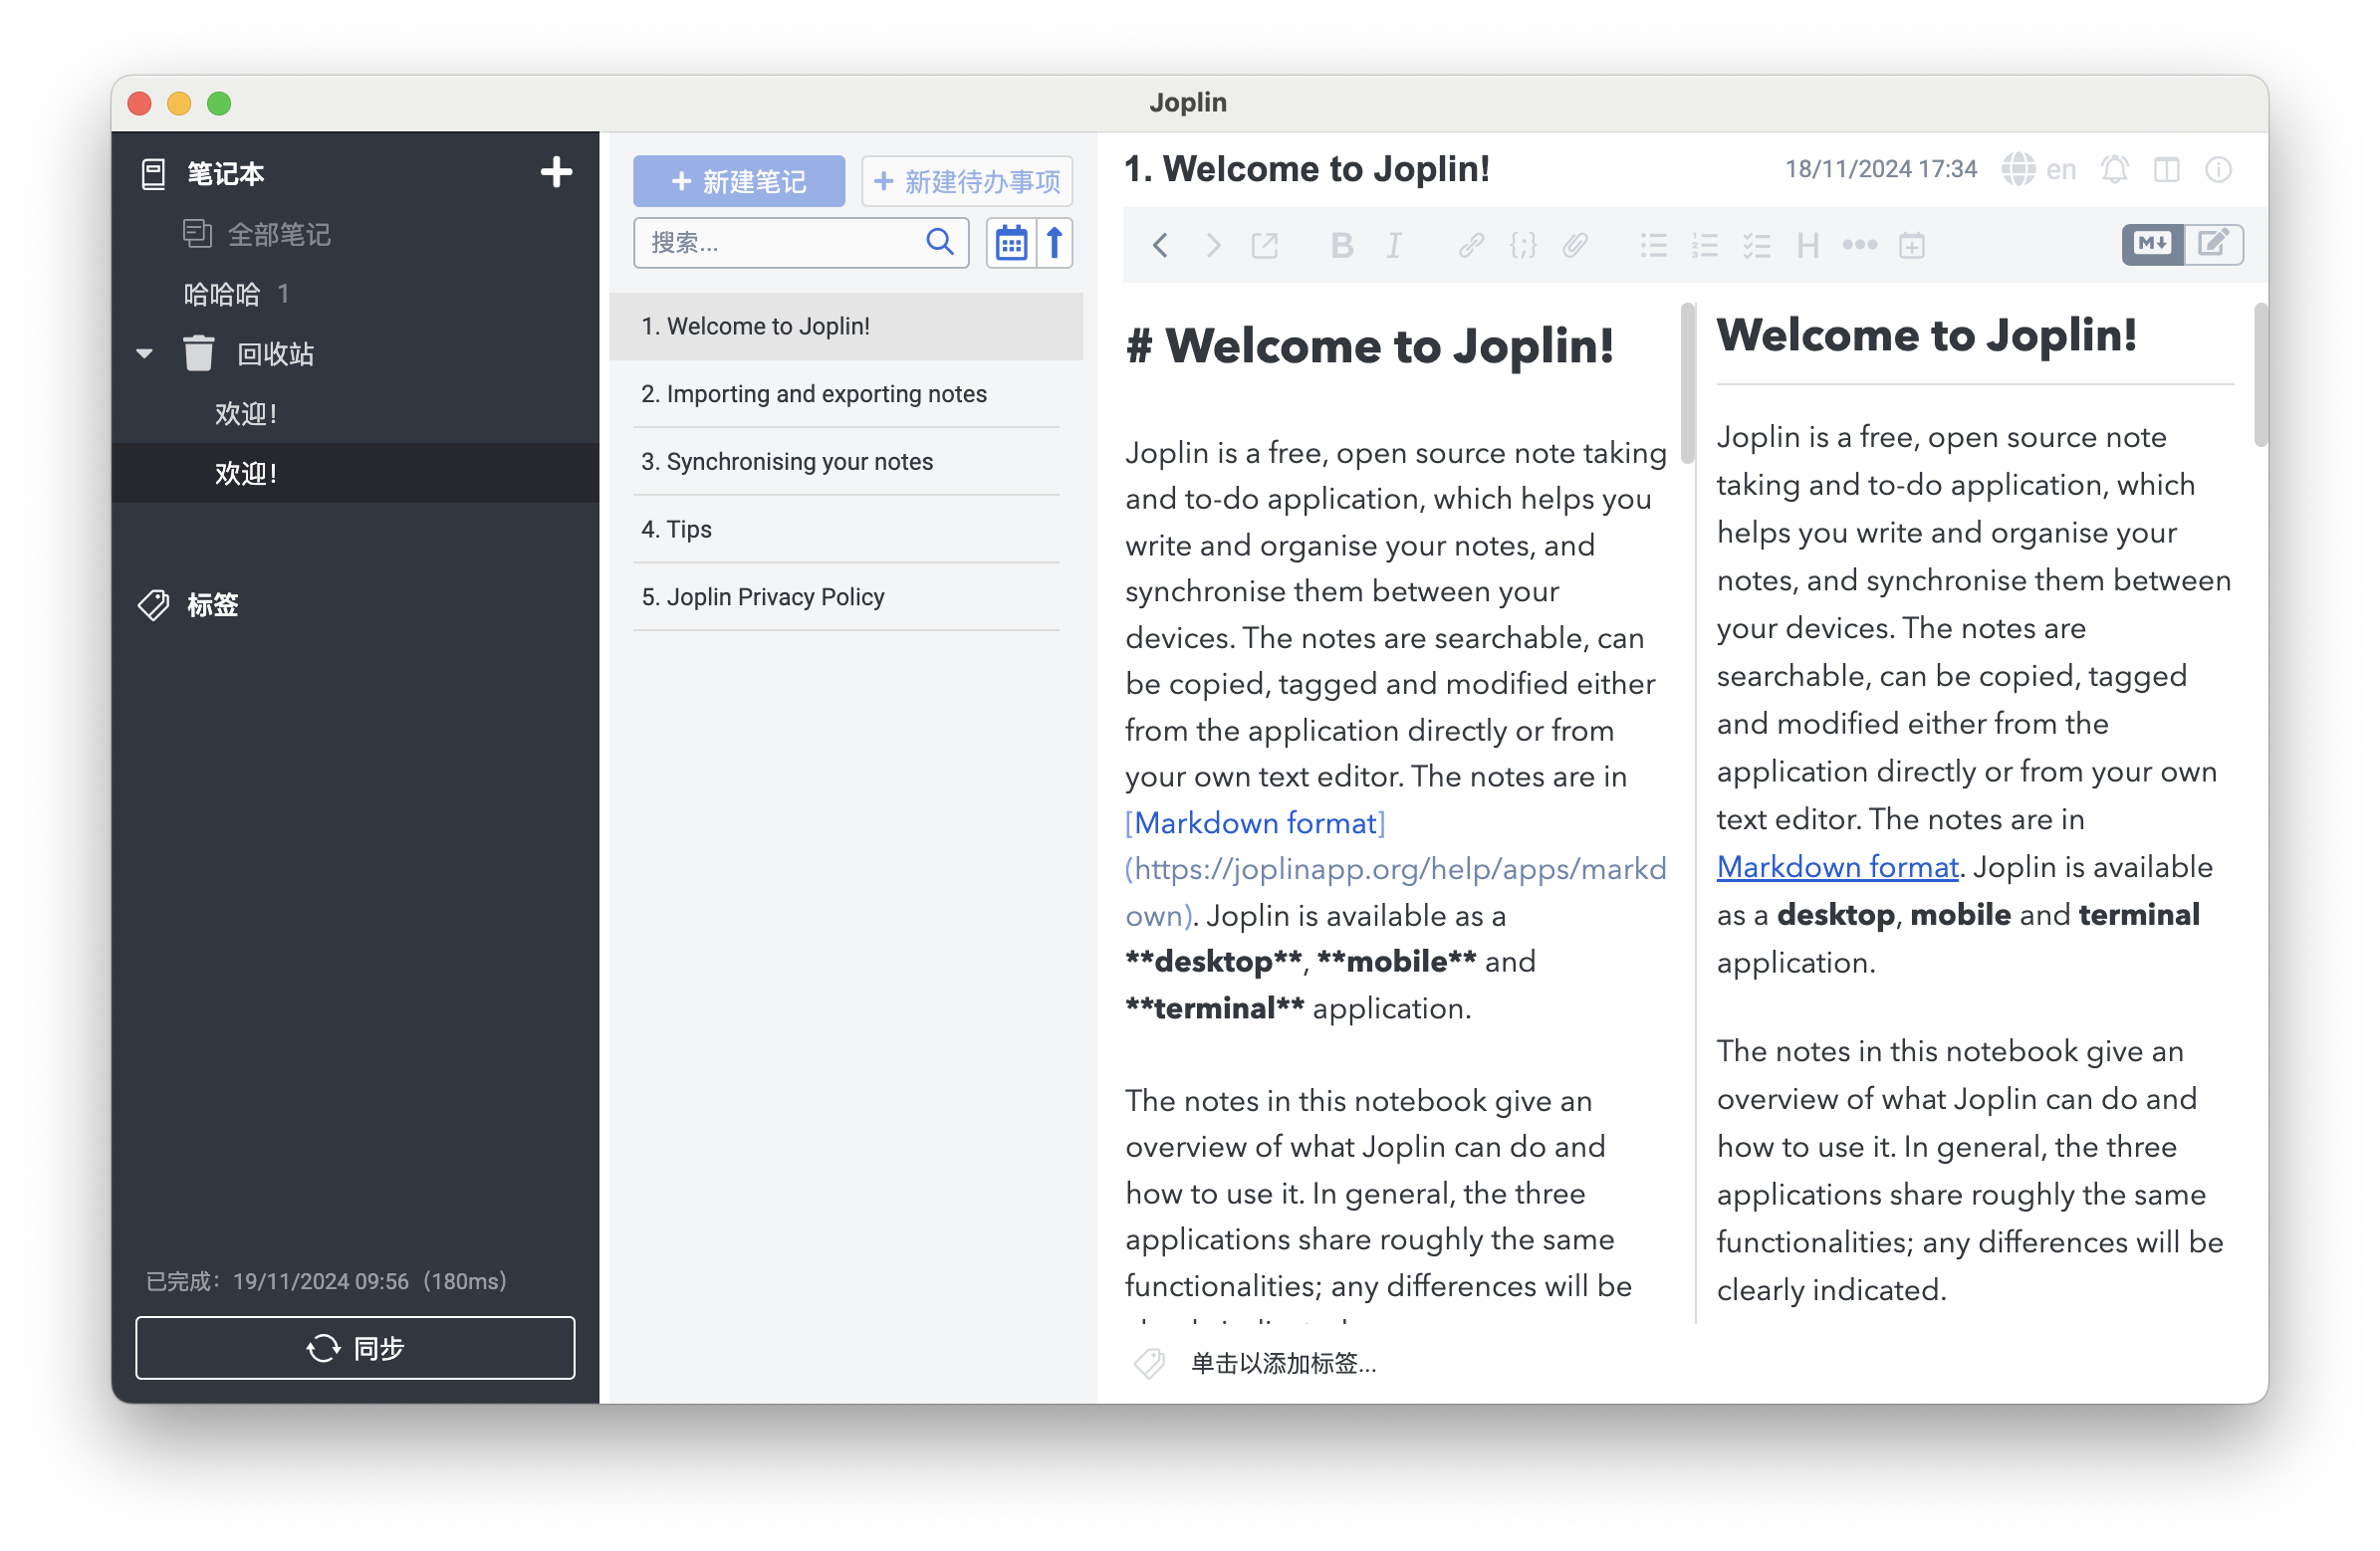Switch to Markdown editor M↓ toggle
The height and width of the screenshot is (1551, 2380).
(x=2152, y=244)
